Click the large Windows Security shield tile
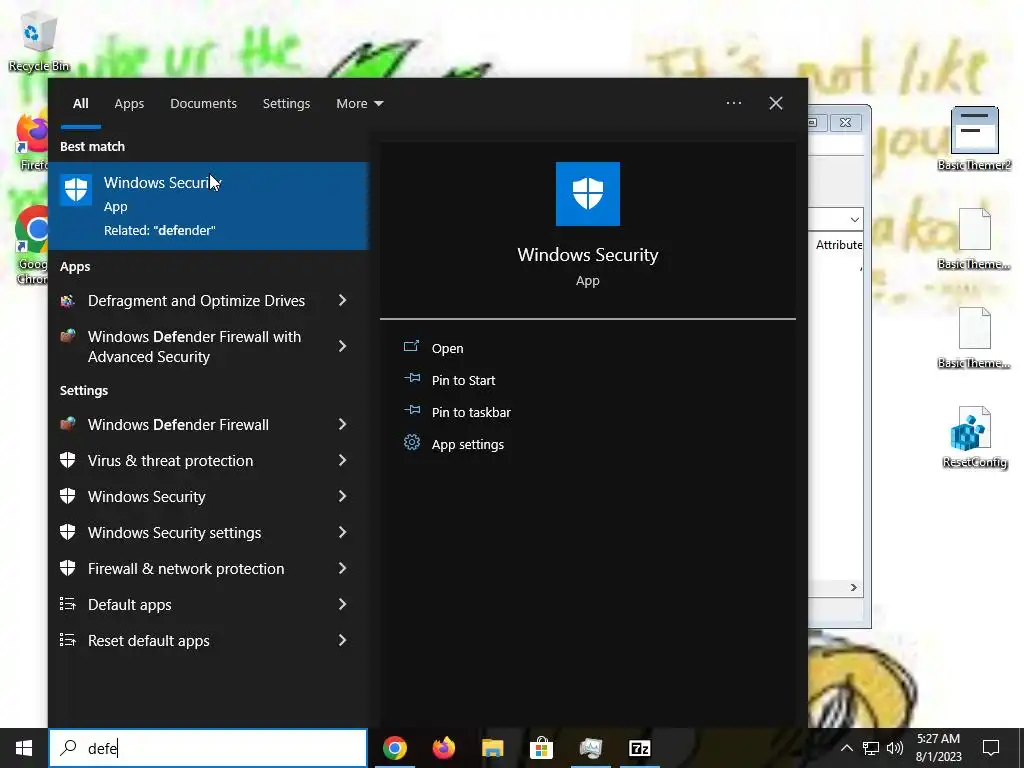This screenshot has width=1024, height=768. click(x=588, y=194)
